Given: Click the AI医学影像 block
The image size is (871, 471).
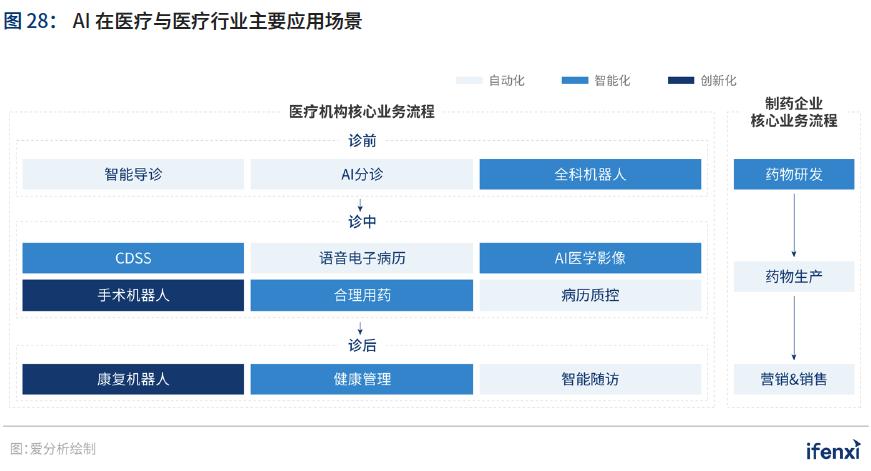Looking at the screenshot, I should pos(590,258).
